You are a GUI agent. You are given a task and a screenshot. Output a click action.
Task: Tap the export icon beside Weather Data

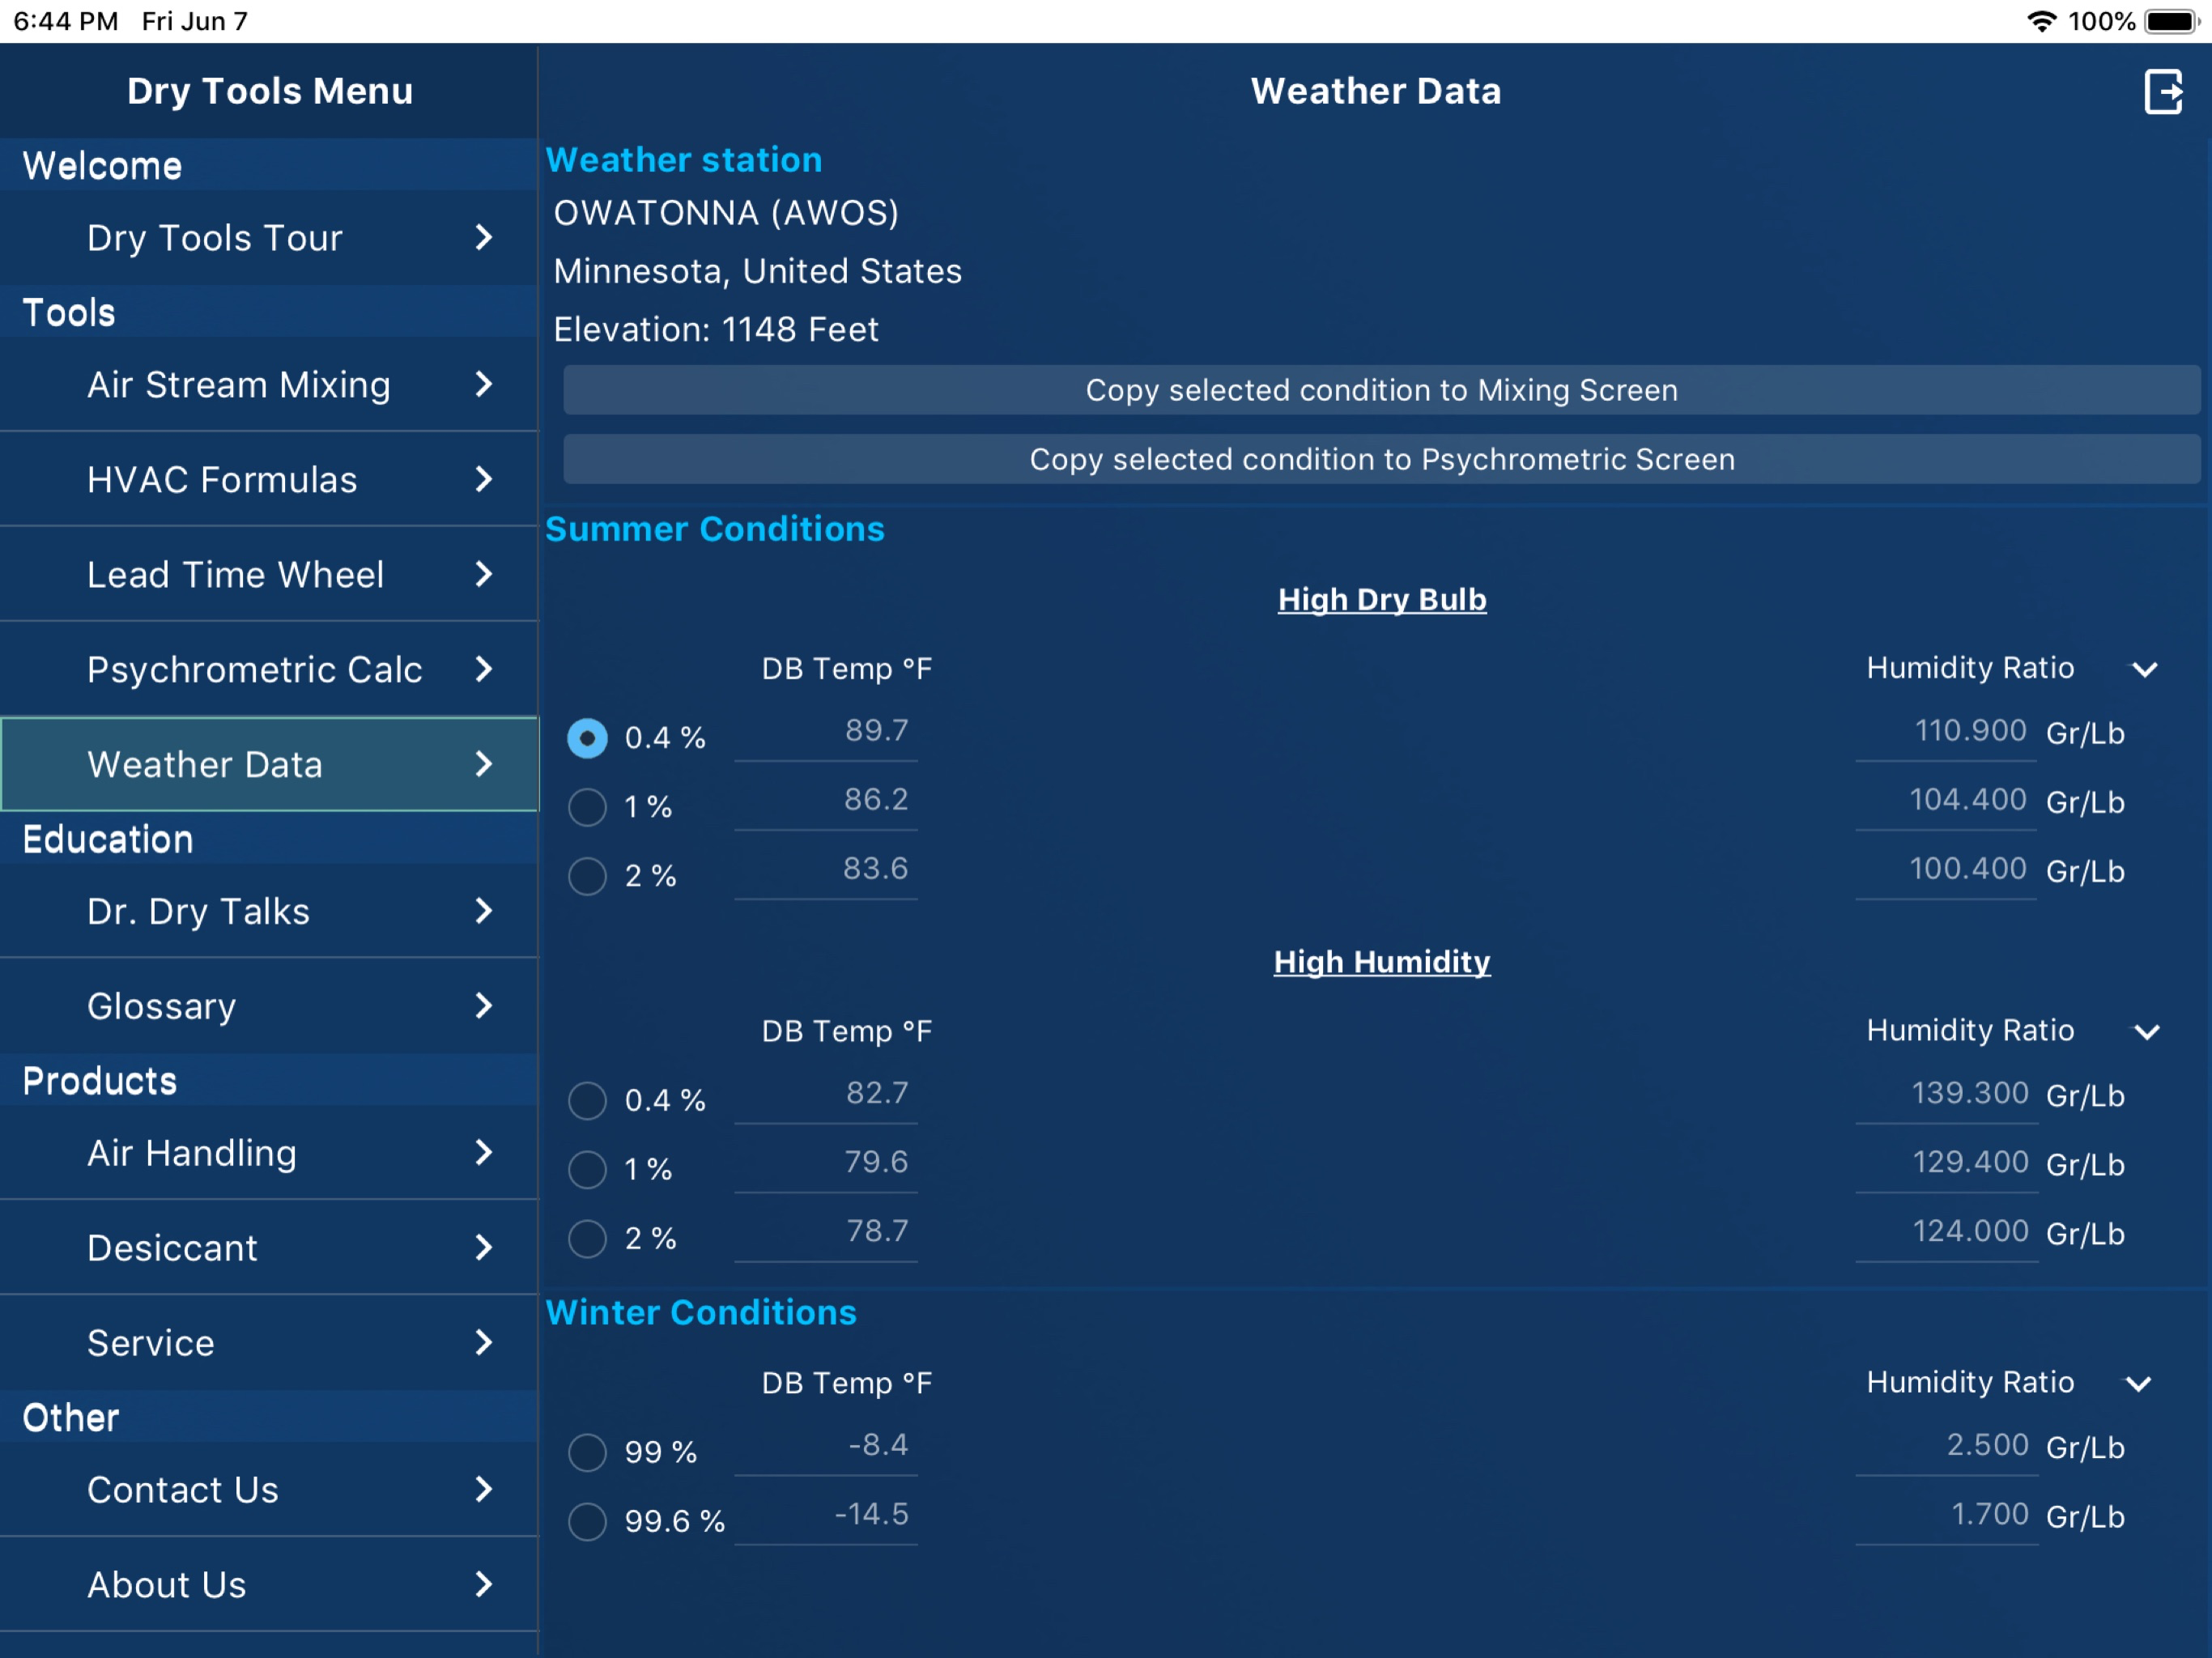click(x=2163, y=92)
